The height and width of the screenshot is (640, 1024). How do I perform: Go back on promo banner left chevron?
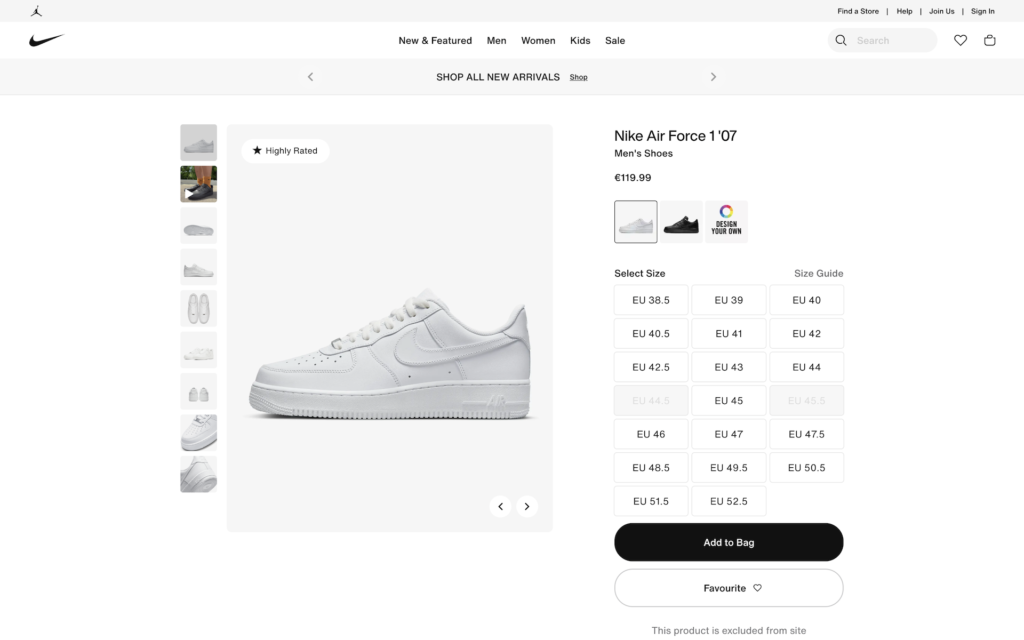pyautogui.click(x=310, y=77)
